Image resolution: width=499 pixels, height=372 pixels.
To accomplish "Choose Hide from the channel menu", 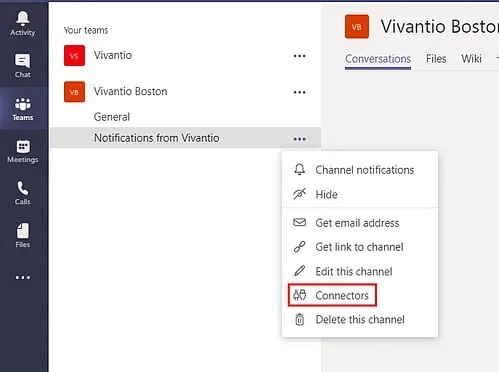I will point(360,194).
